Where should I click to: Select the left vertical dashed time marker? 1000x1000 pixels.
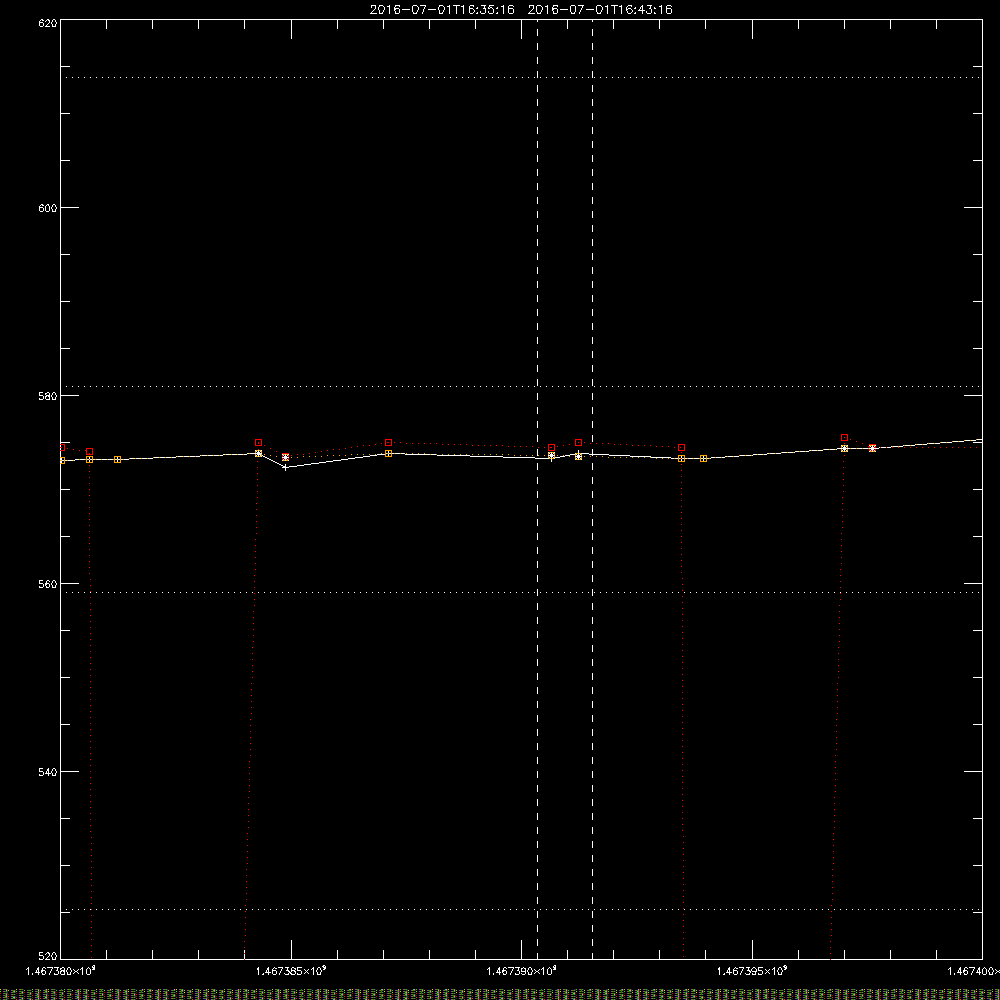(x=538, y=489)
